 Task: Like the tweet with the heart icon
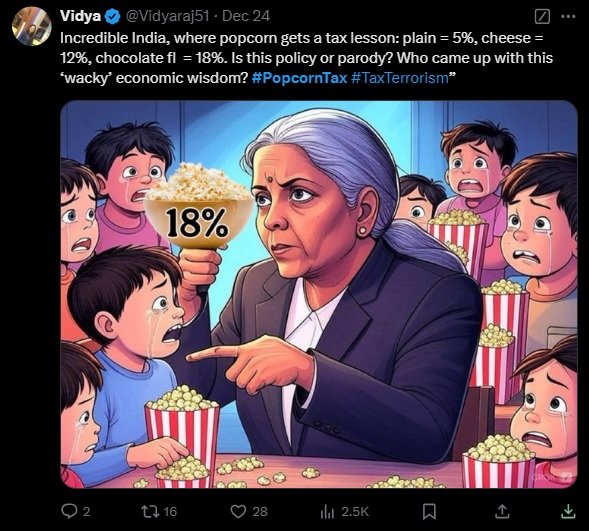[x=238, y=511]
